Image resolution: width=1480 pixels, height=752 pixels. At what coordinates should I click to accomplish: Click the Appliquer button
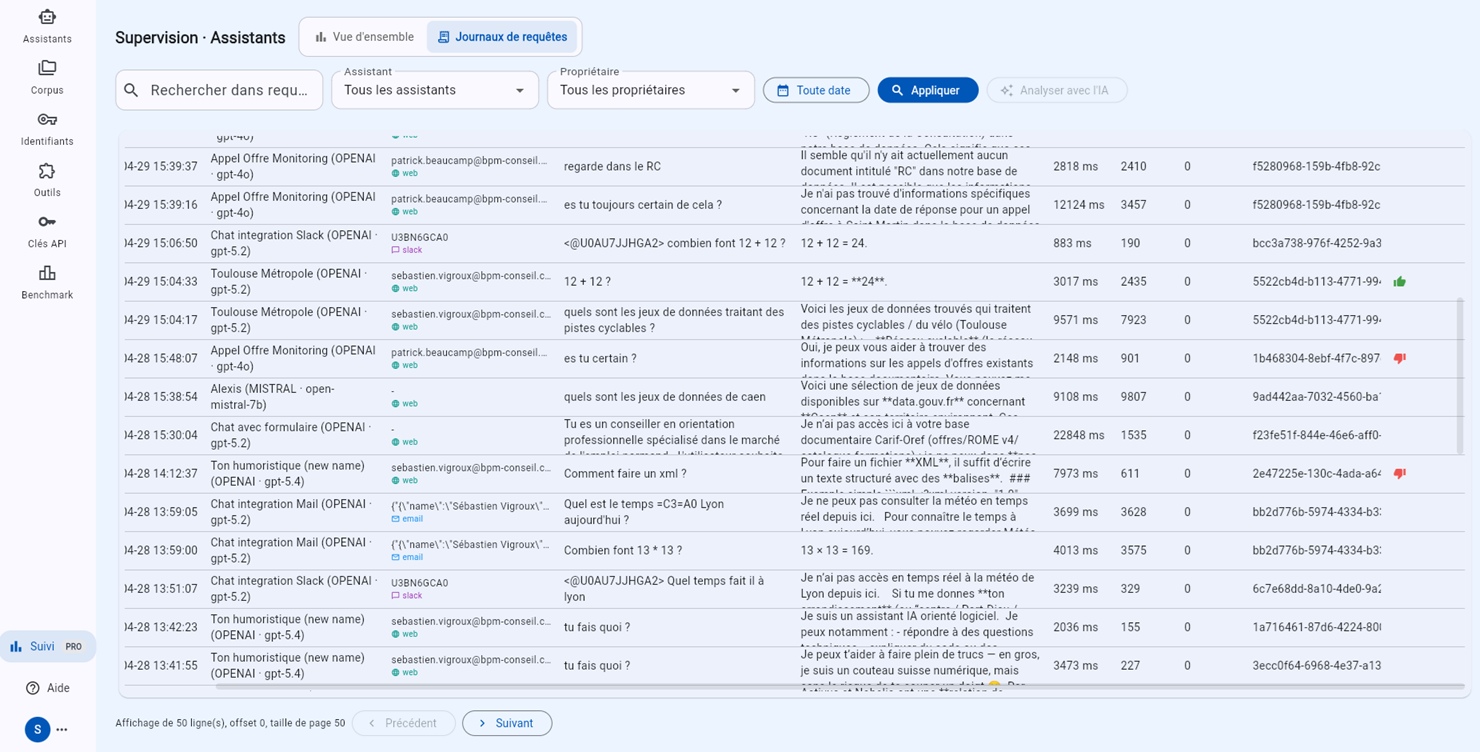(x=928, y=90)
